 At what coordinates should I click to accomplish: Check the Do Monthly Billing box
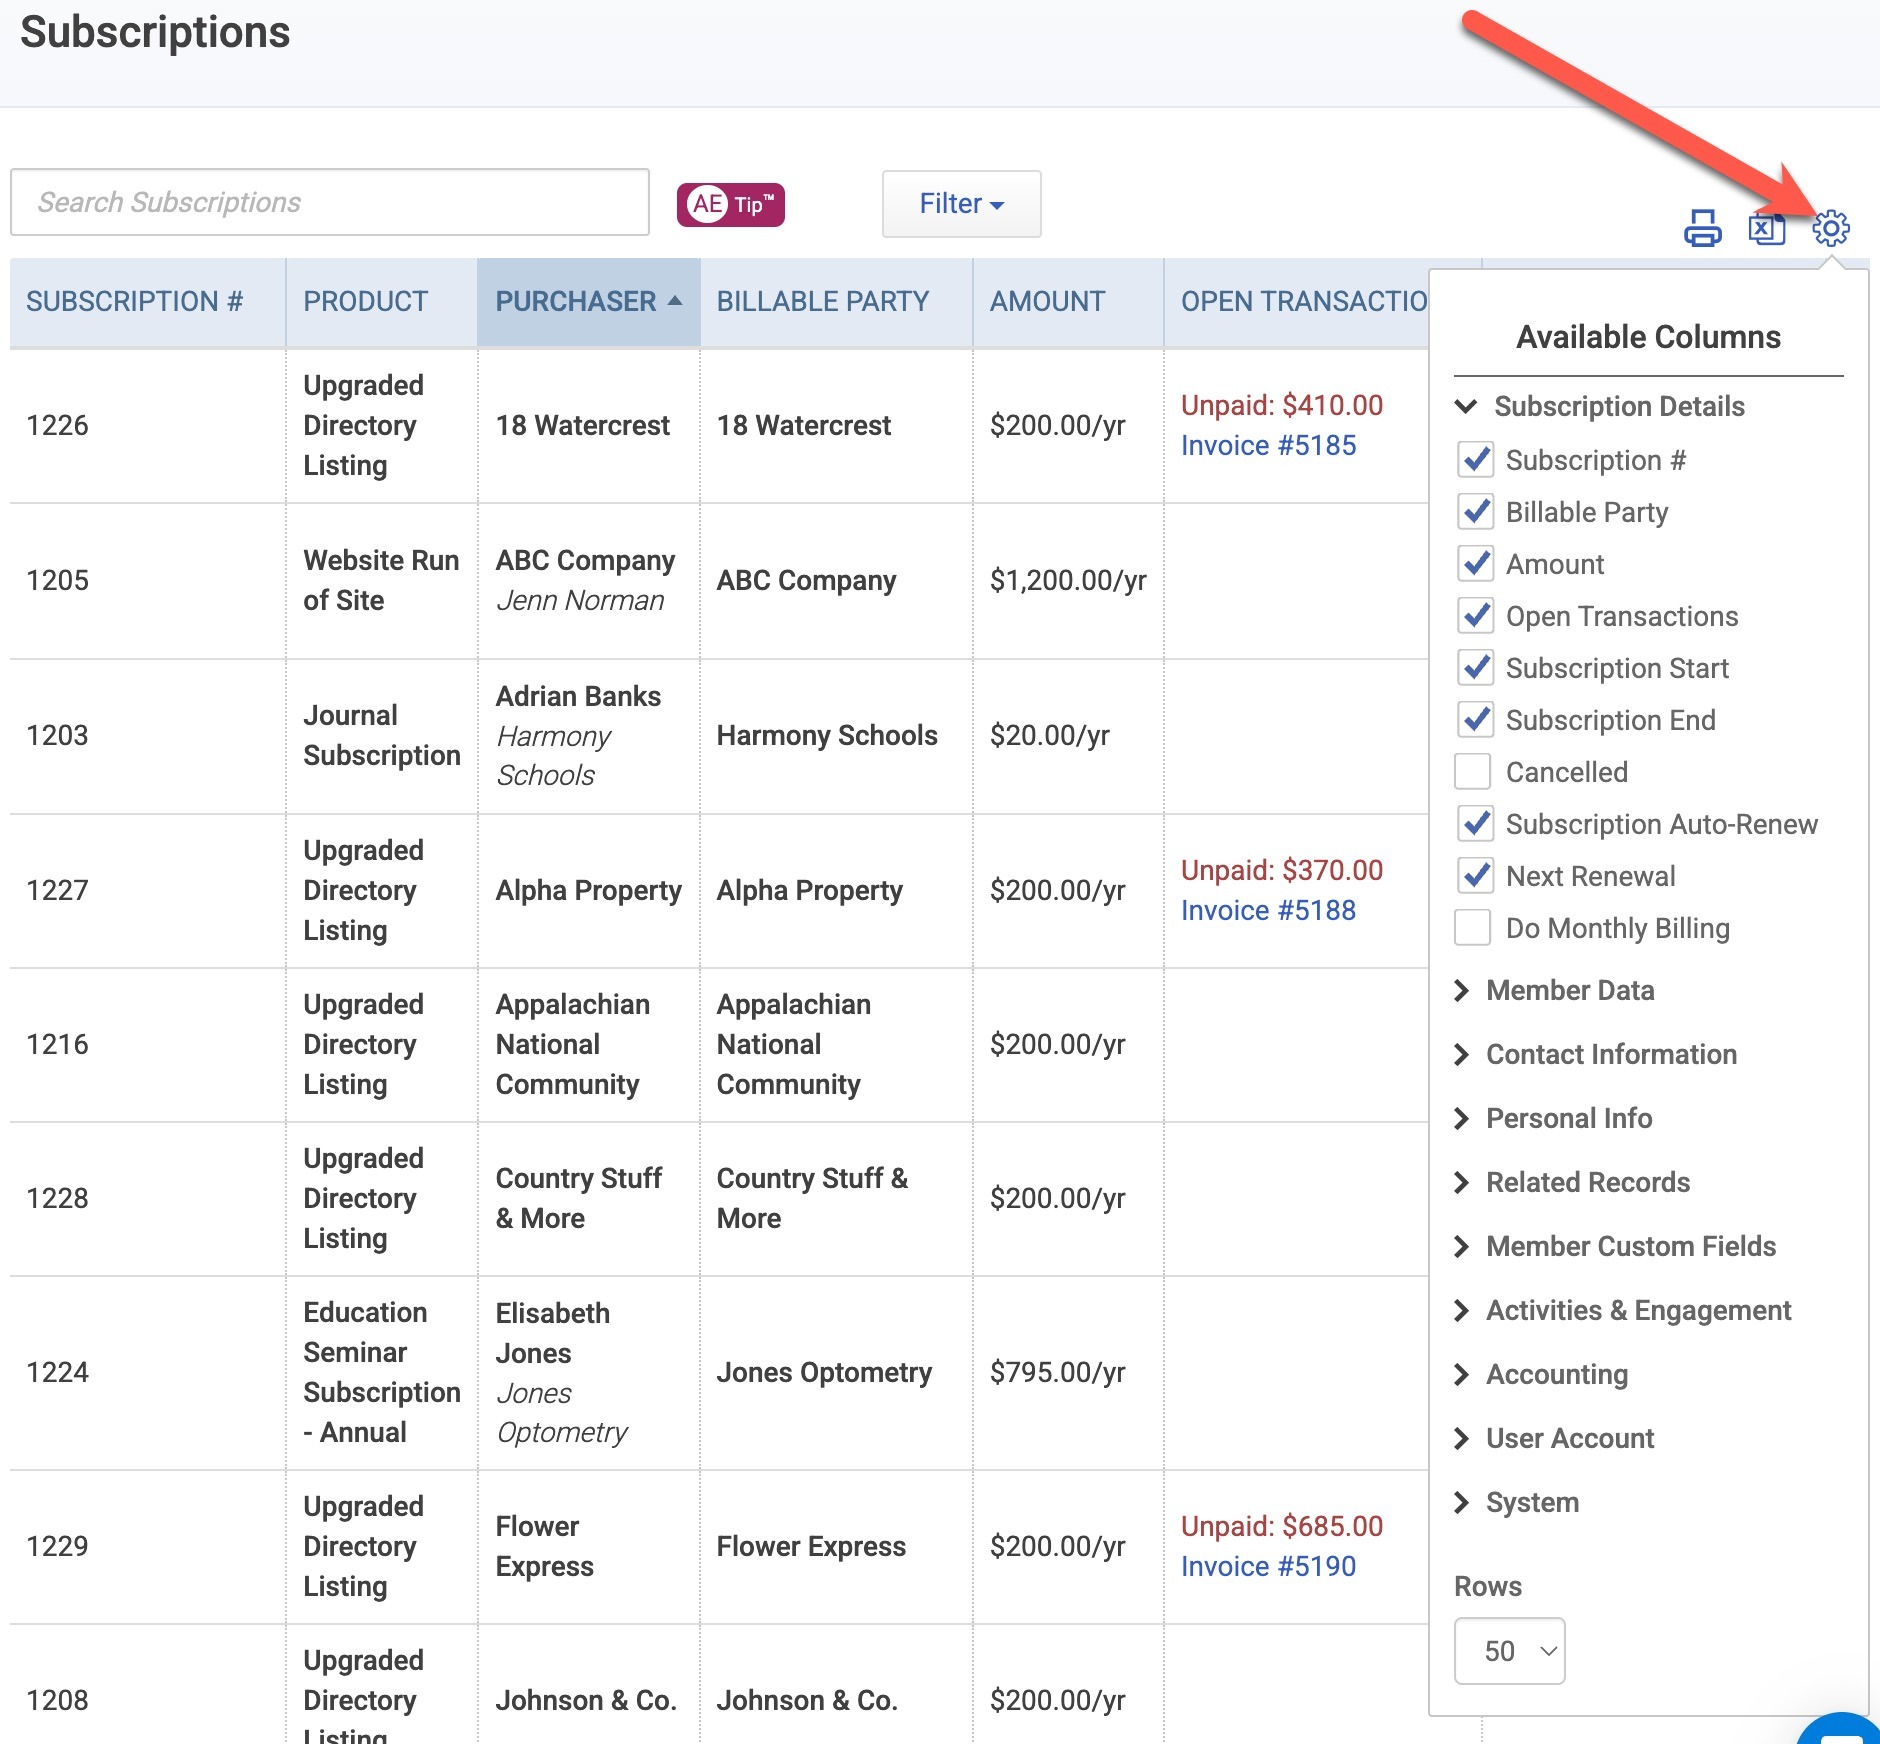[x=1473, y=928]
